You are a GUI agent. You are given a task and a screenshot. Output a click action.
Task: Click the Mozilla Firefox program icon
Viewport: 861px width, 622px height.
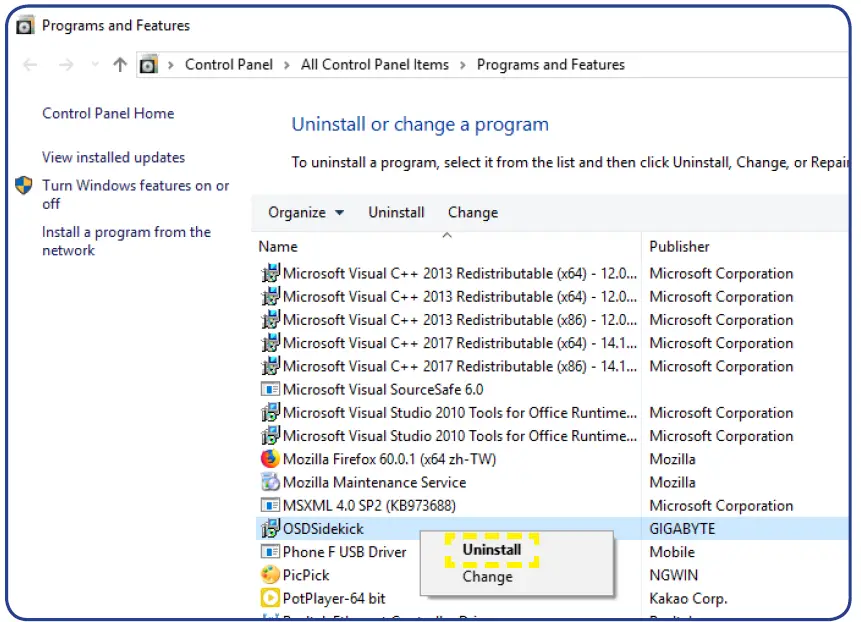pyautogui.click(x=270, y=459)
